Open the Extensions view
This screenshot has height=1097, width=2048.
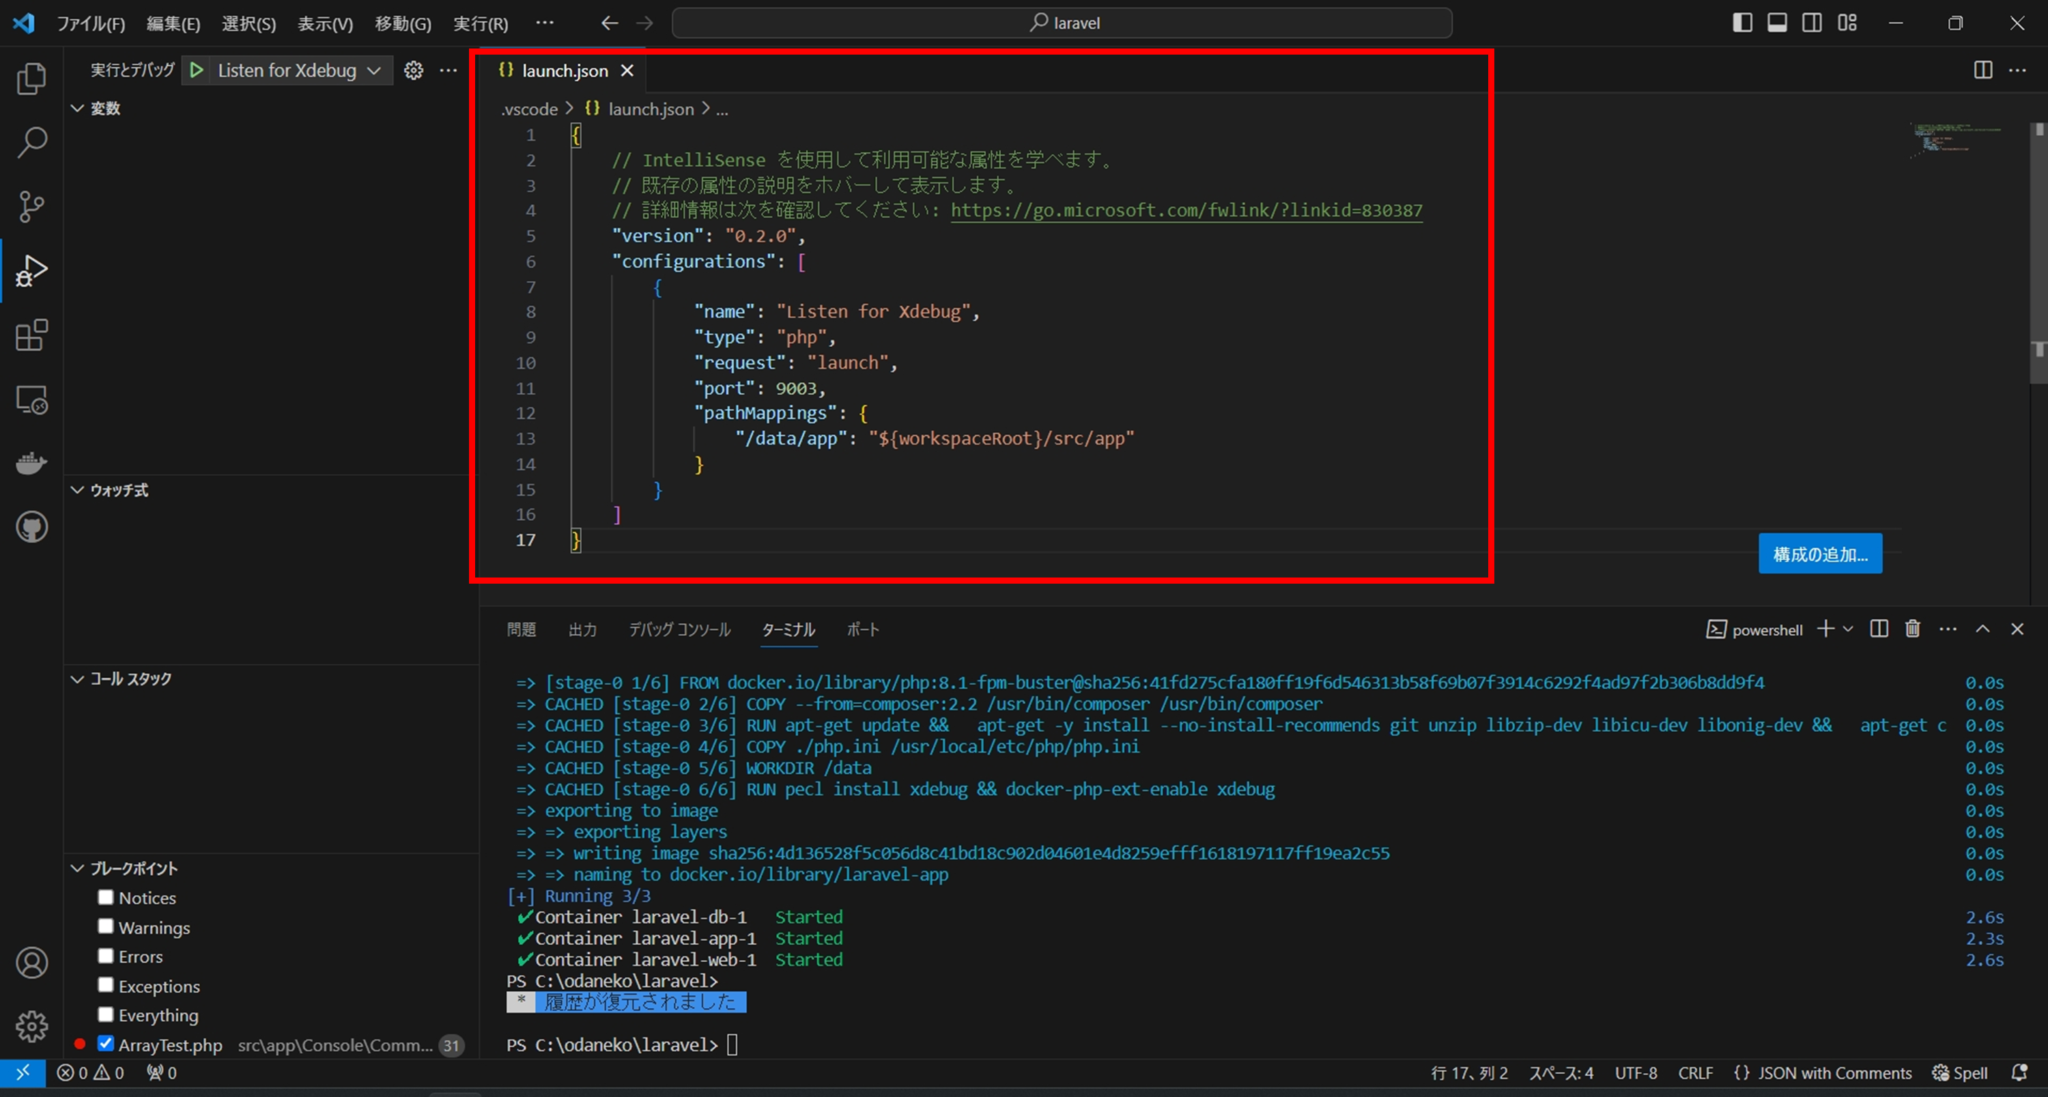tap(31, 335)
